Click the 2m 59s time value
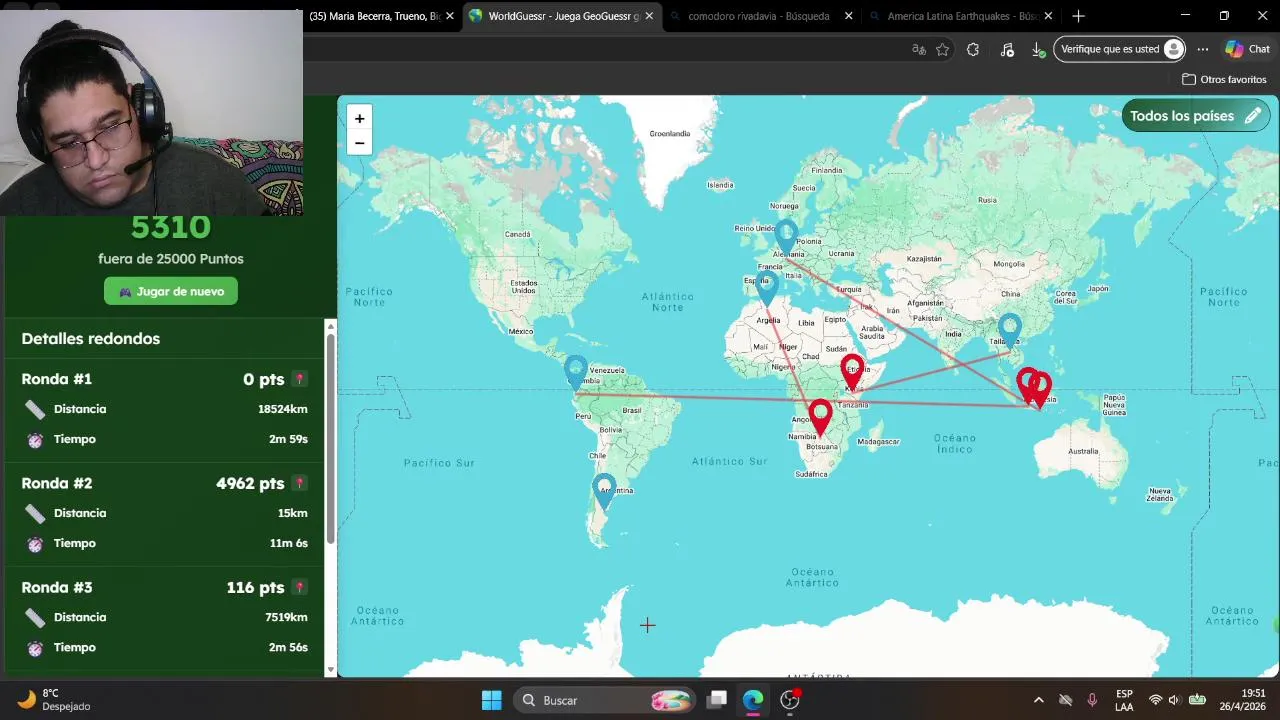Viewport: 1280px width, 720px height. tap(288, 439)
